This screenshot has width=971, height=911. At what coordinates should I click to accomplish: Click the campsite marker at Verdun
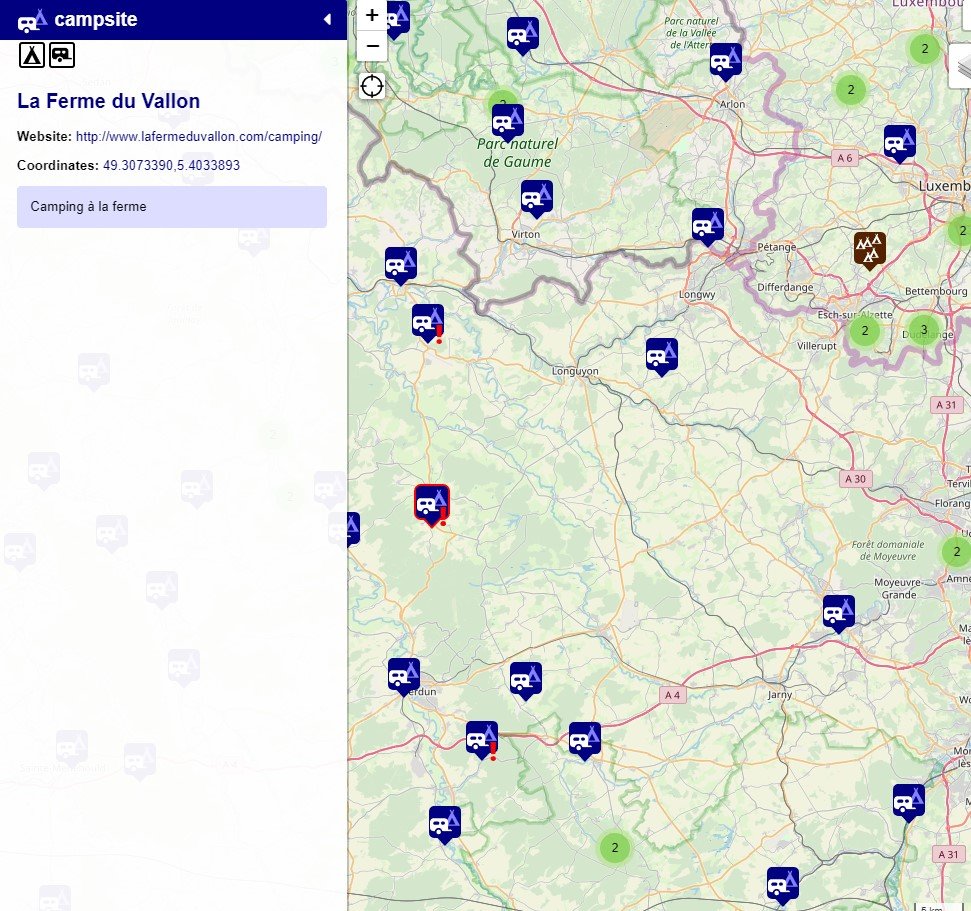point(404,675)
